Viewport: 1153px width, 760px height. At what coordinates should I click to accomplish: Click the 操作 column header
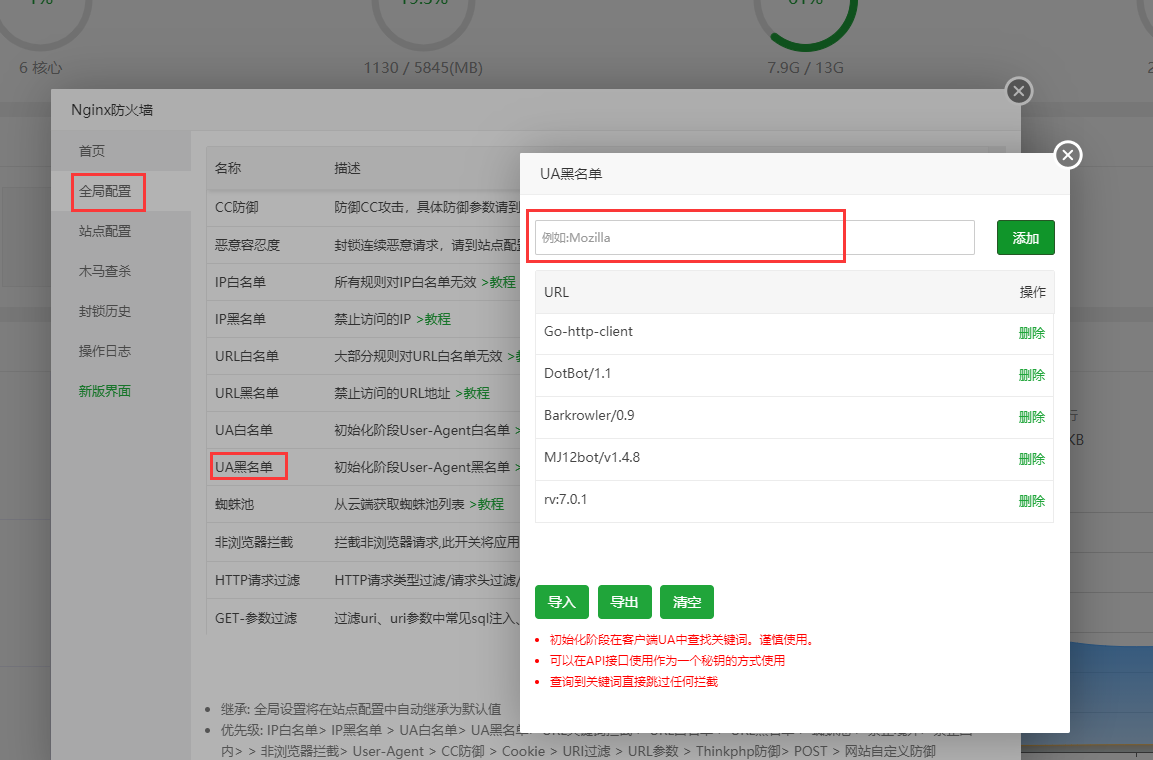click(1032, 293)
